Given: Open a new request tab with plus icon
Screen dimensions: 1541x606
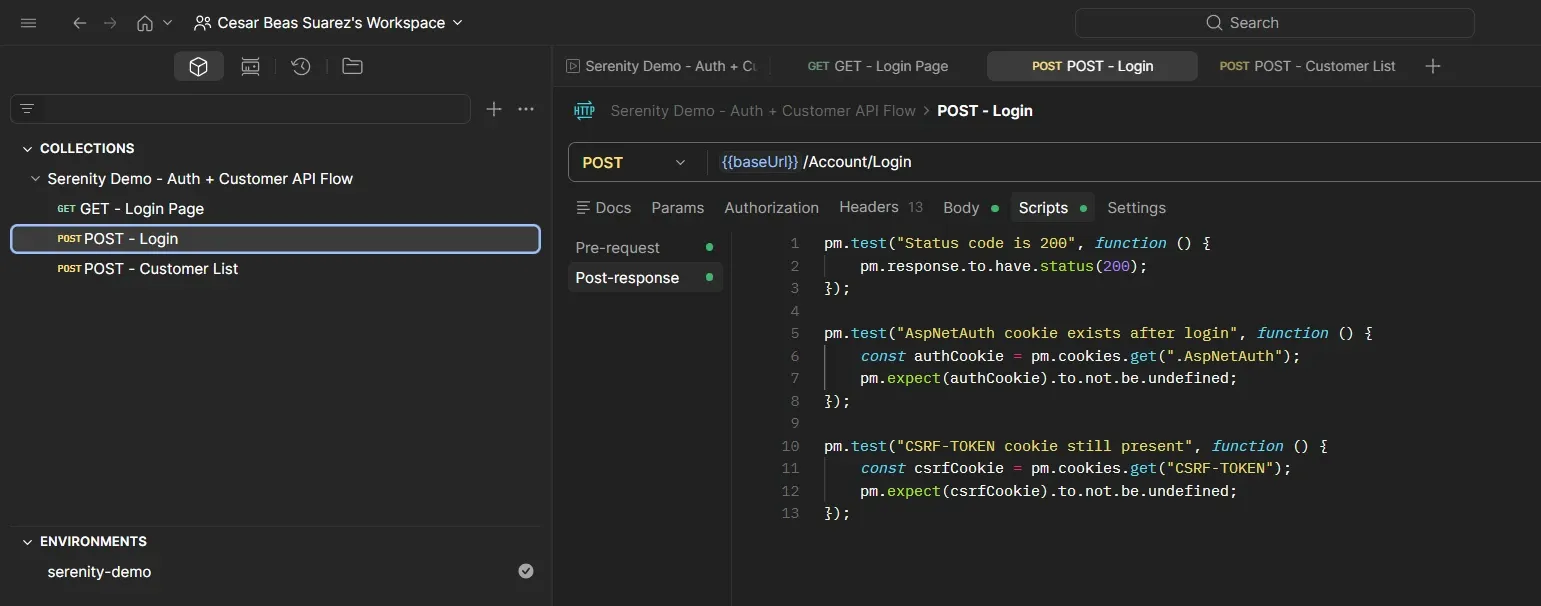Looking at the screenshot, I should tap(1432, 66).
